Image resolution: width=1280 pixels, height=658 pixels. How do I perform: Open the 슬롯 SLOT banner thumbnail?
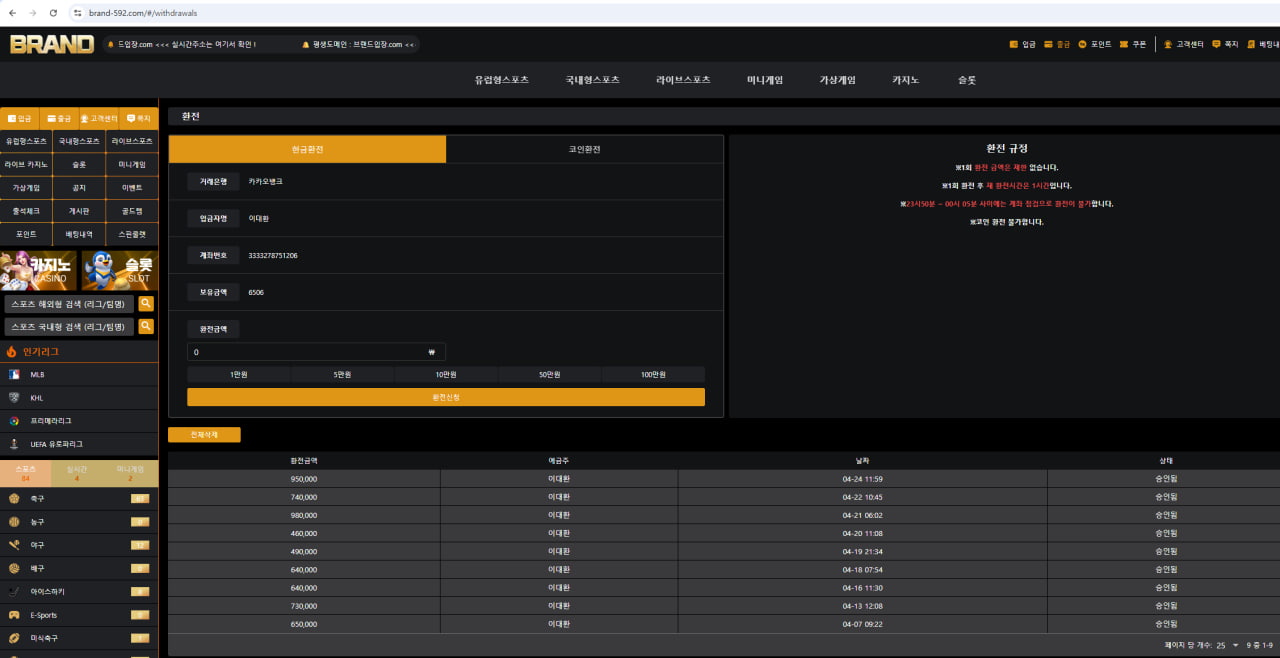(x=119, y=271)
